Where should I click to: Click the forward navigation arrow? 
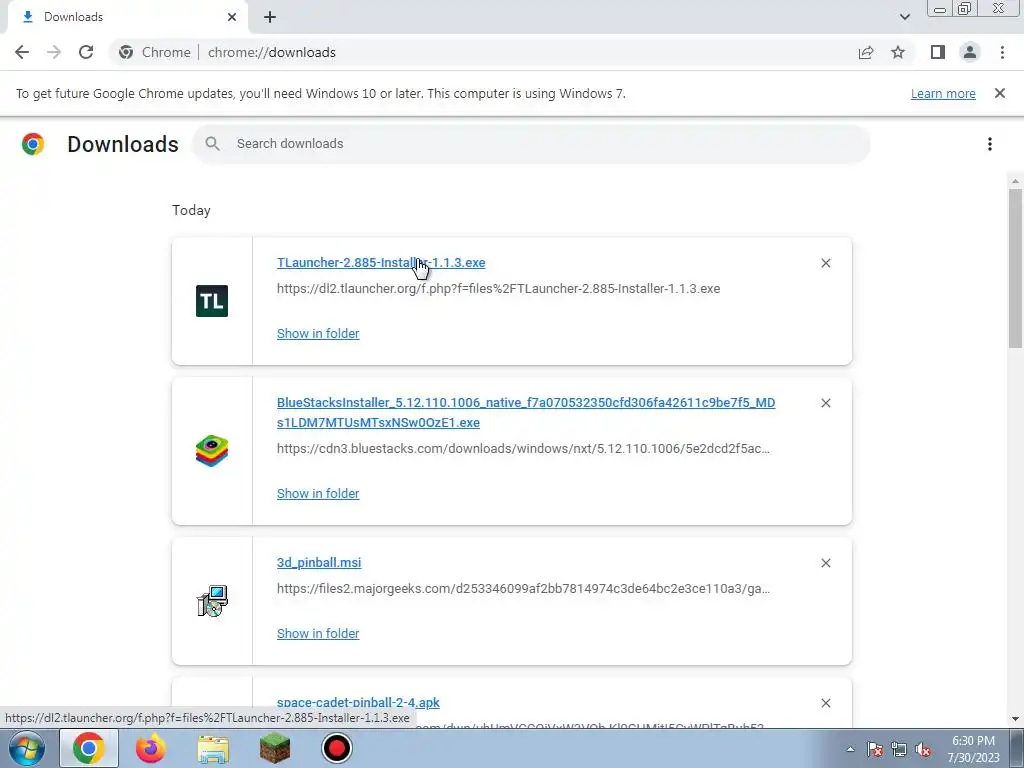click(x=54, y=52)
